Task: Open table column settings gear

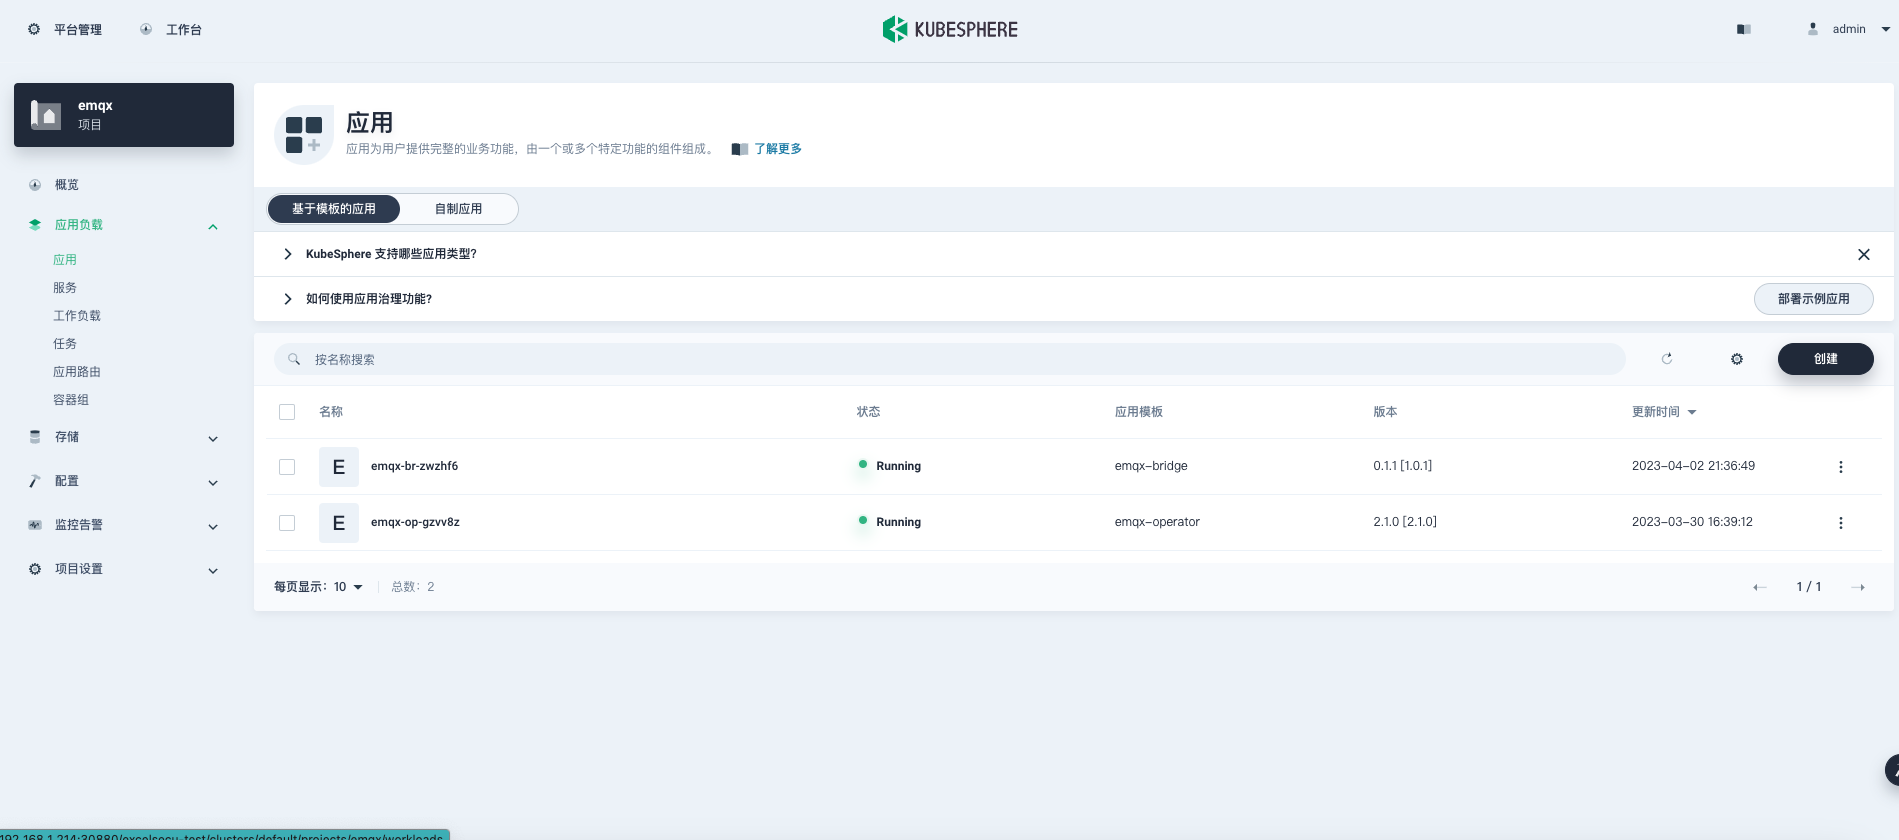Action: pyautogui.click(x=1737, y=359)
